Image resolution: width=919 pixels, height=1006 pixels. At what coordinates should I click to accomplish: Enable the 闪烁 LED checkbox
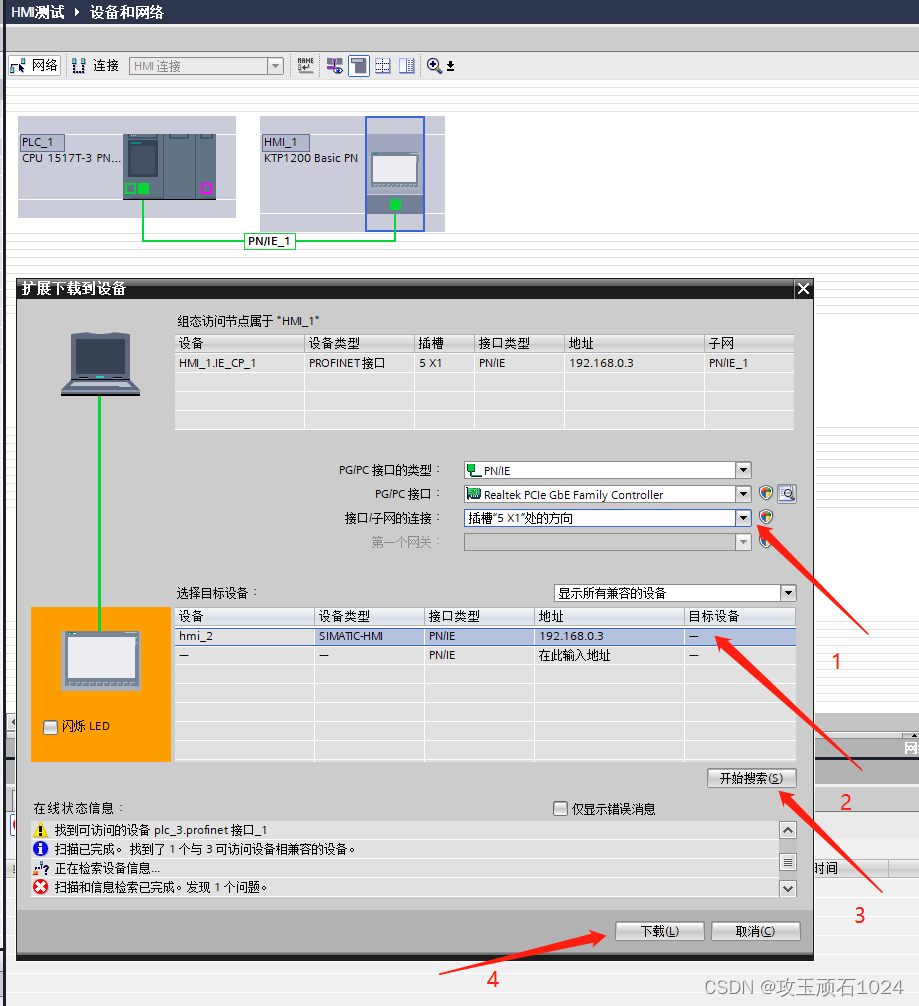coord(50,727)
